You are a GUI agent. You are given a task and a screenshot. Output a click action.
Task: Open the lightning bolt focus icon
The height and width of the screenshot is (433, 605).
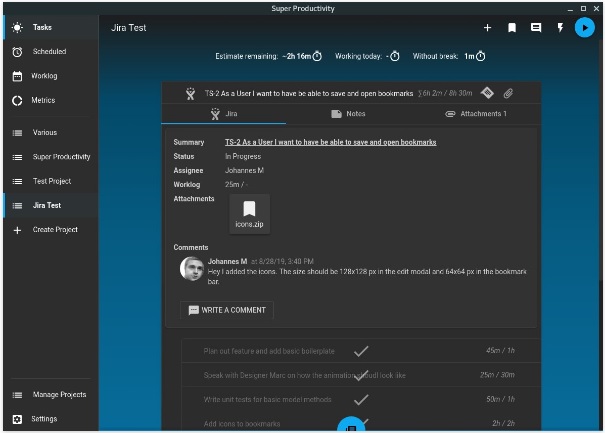click(560, 27)
